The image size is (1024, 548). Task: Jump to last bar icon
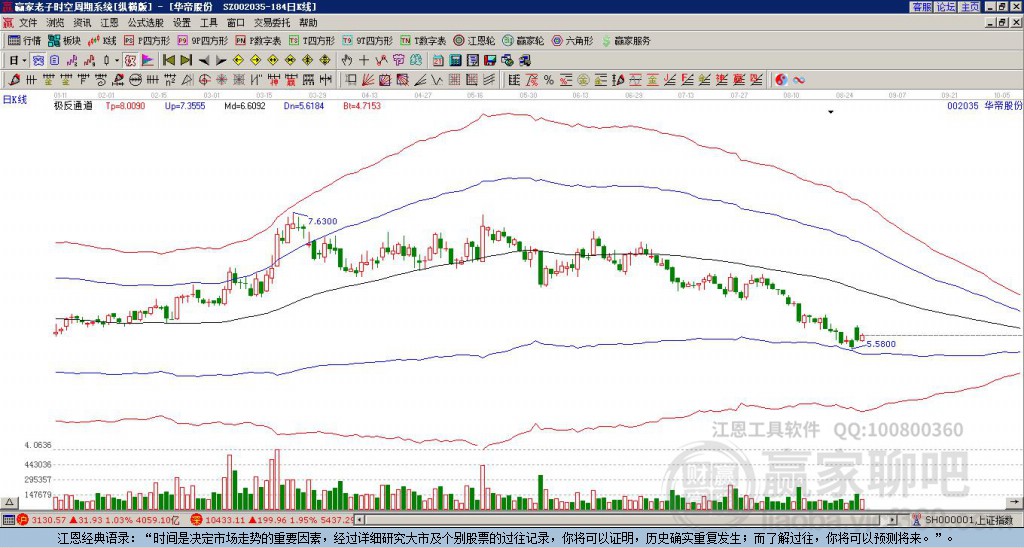(186, 61)
